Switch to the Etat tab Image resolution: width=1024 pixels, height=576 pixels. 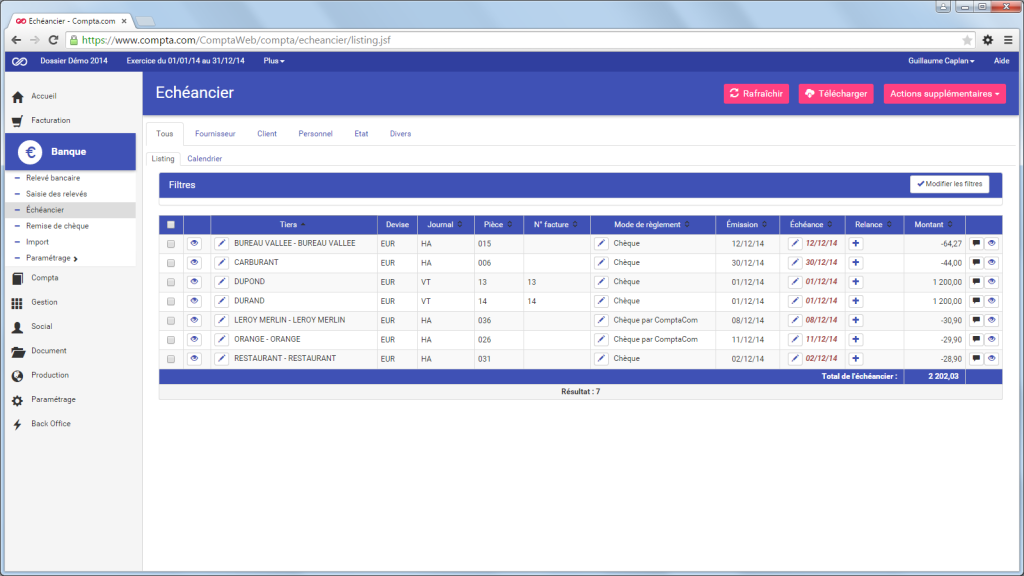pos(361,134)
